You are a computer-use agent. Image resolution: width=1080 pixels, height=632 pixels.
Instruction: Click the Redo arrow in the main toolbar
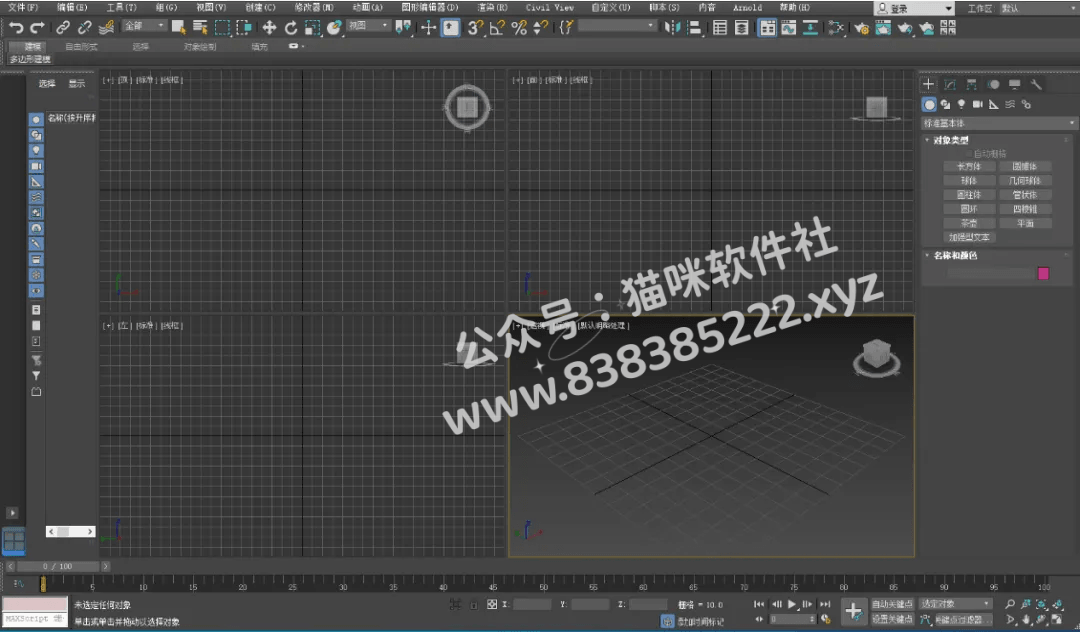pos(37,28)
